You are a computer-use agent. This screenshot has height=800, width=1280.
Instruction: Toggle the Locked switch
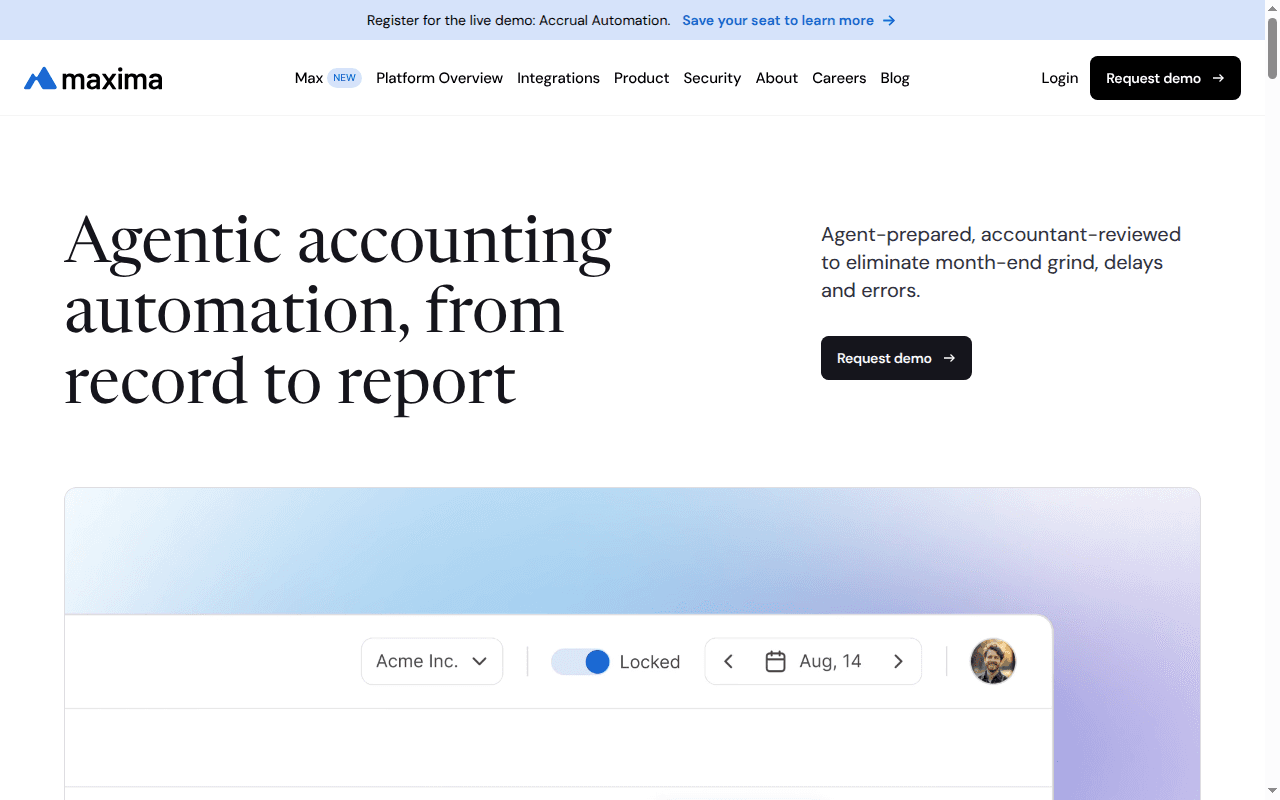pyautogui.click(x=580, y=661)
